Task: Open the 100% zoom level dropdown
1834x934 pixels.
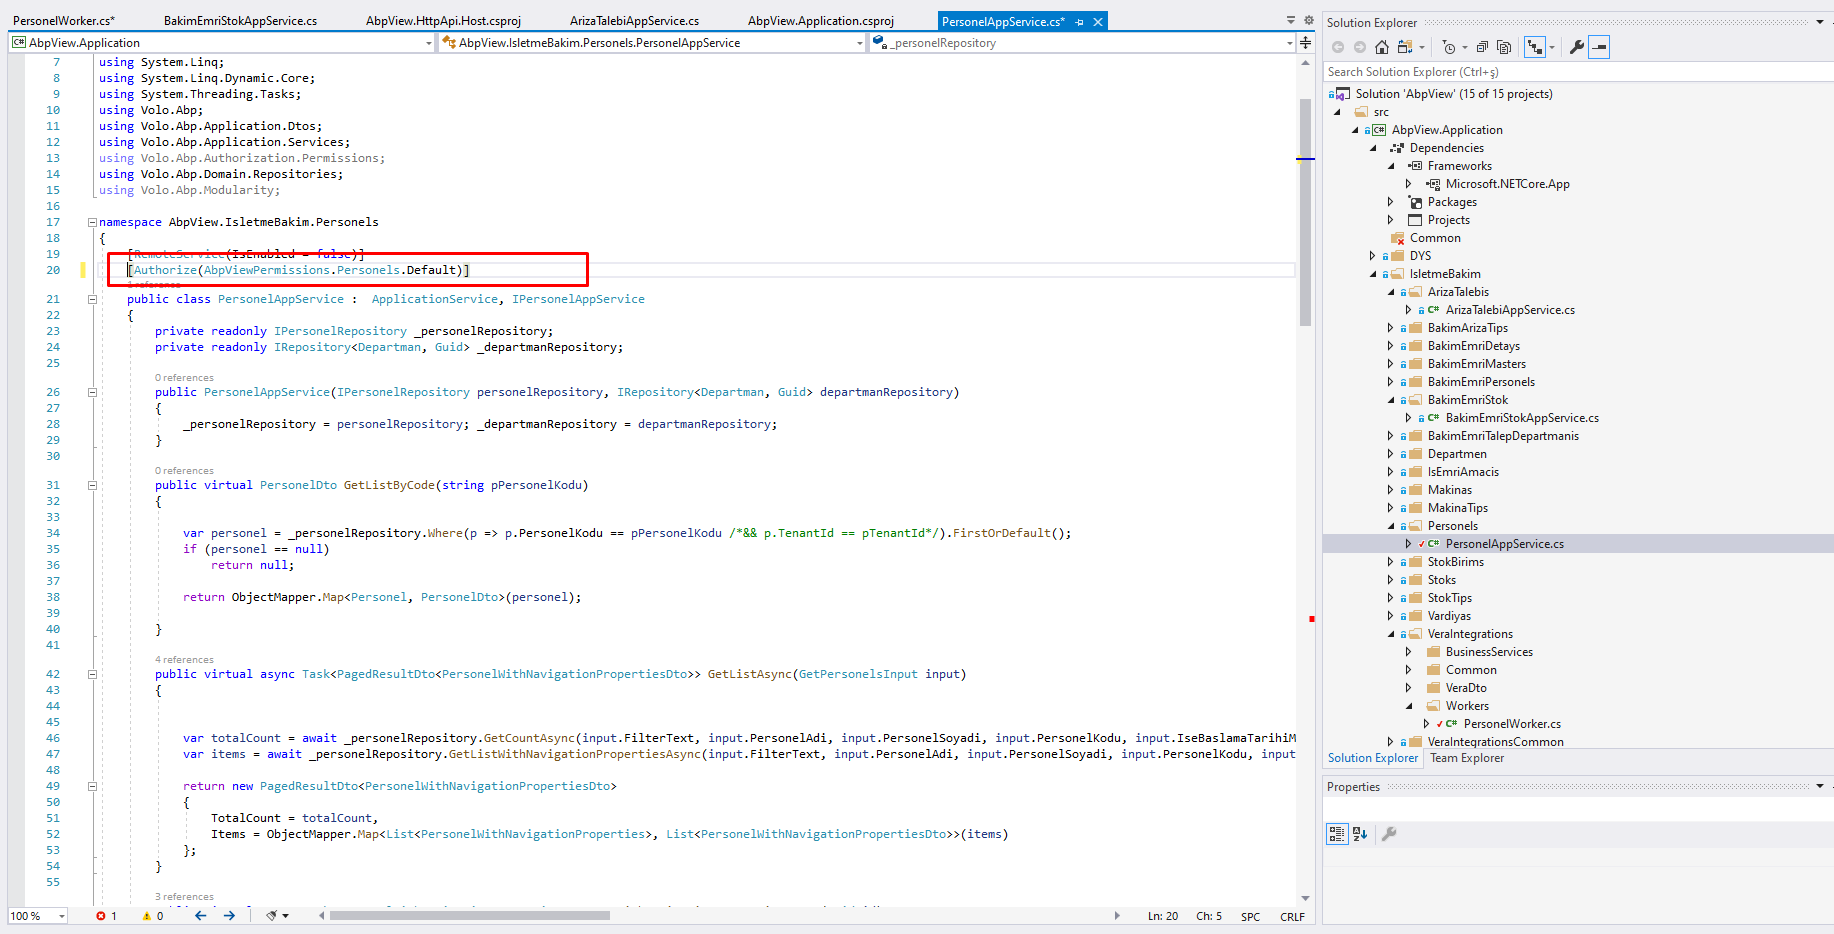Action: coord(62,916)
